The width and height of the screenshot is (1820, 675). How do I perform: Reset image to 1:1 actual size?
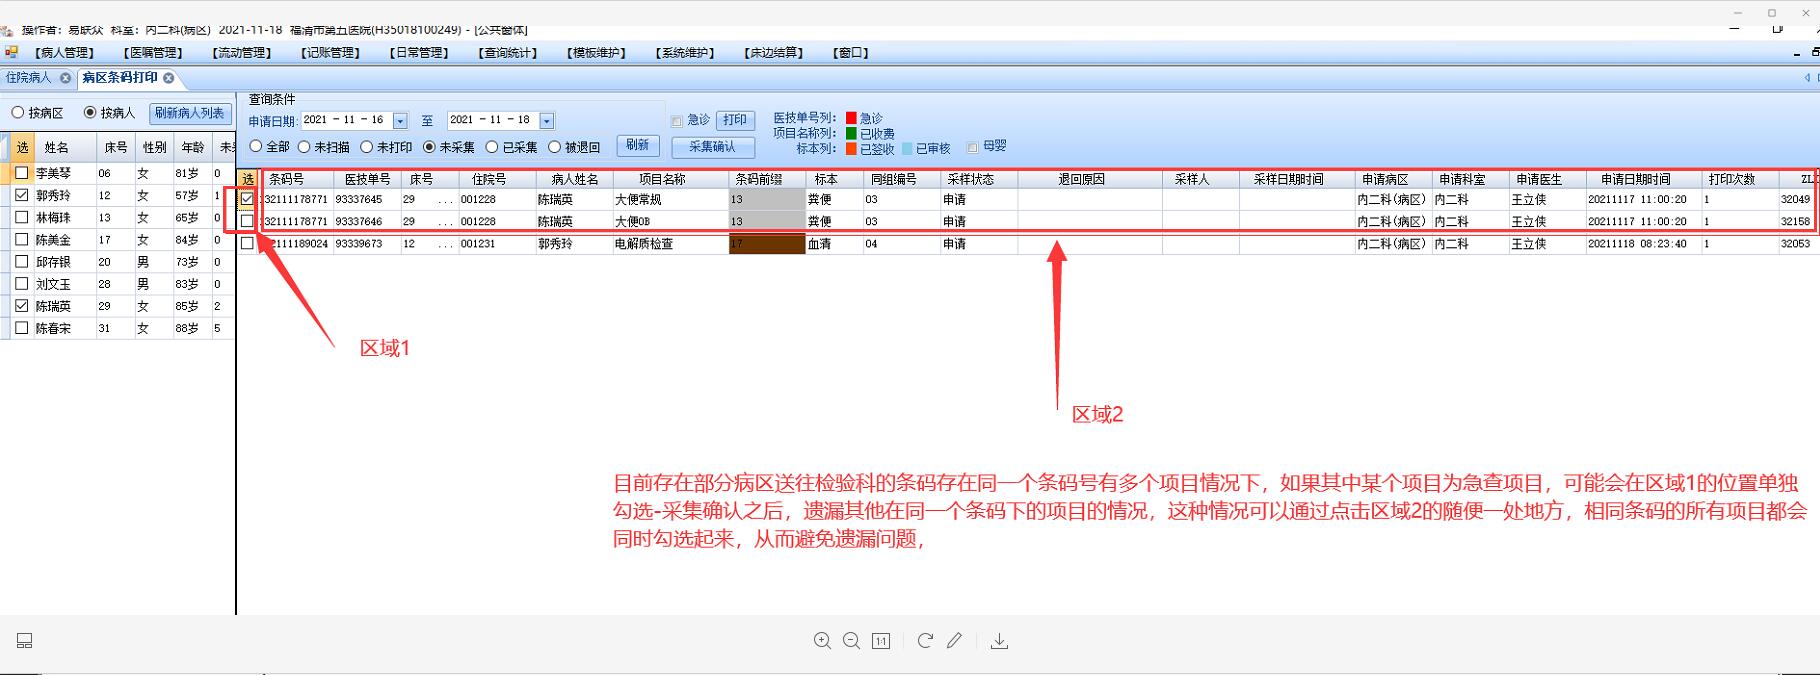(881, 641)
